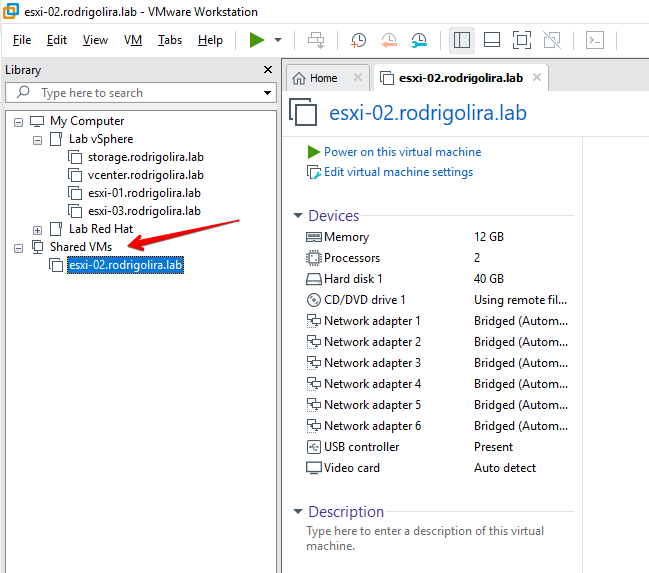Click Send Ctrl+Alt+Del toolbar icon
649x573 pixels.
(x=316, y=40)
